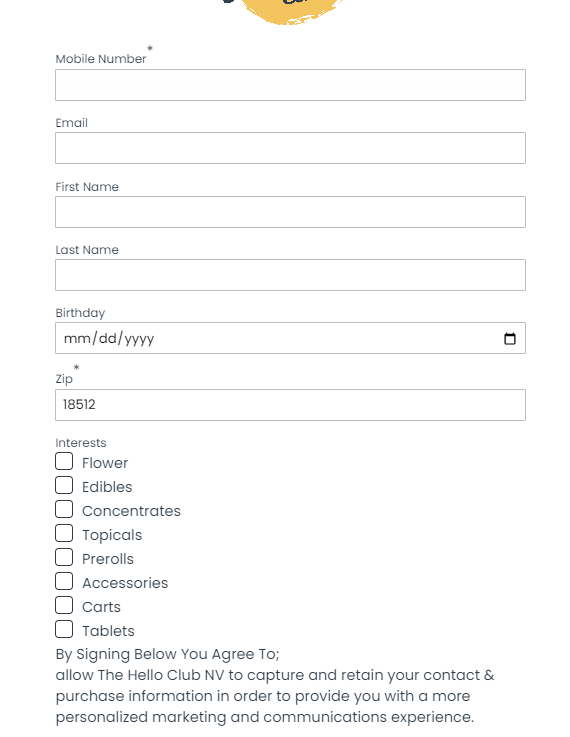Enable the Topicals interest option
Viewport: 570px width, 737px height.
coord(64,533)
